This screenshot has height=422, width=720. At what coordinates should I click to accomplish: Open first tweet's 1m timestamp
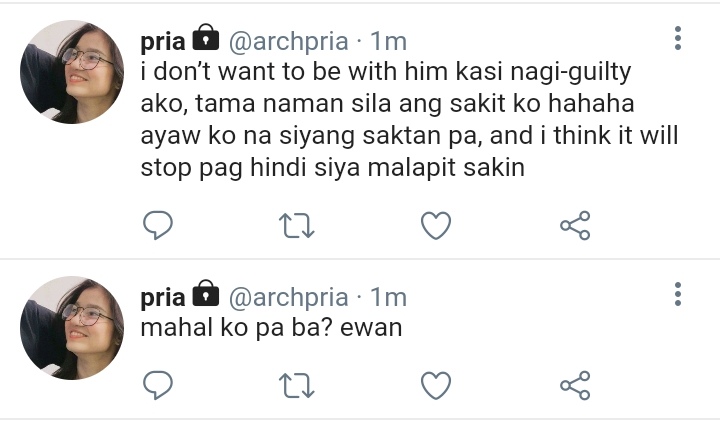(x=388, y=42)
